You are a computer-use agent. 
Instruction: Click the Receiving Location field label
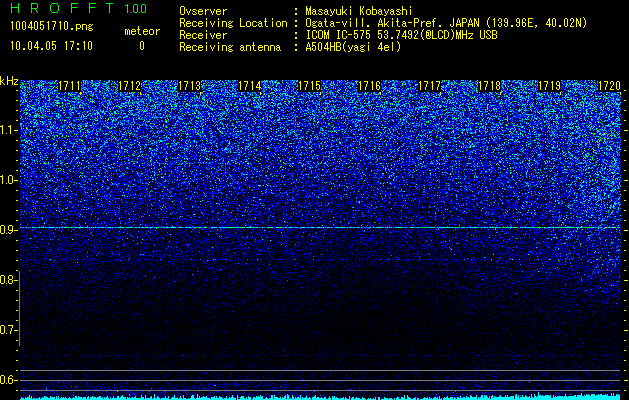point(233,23)
